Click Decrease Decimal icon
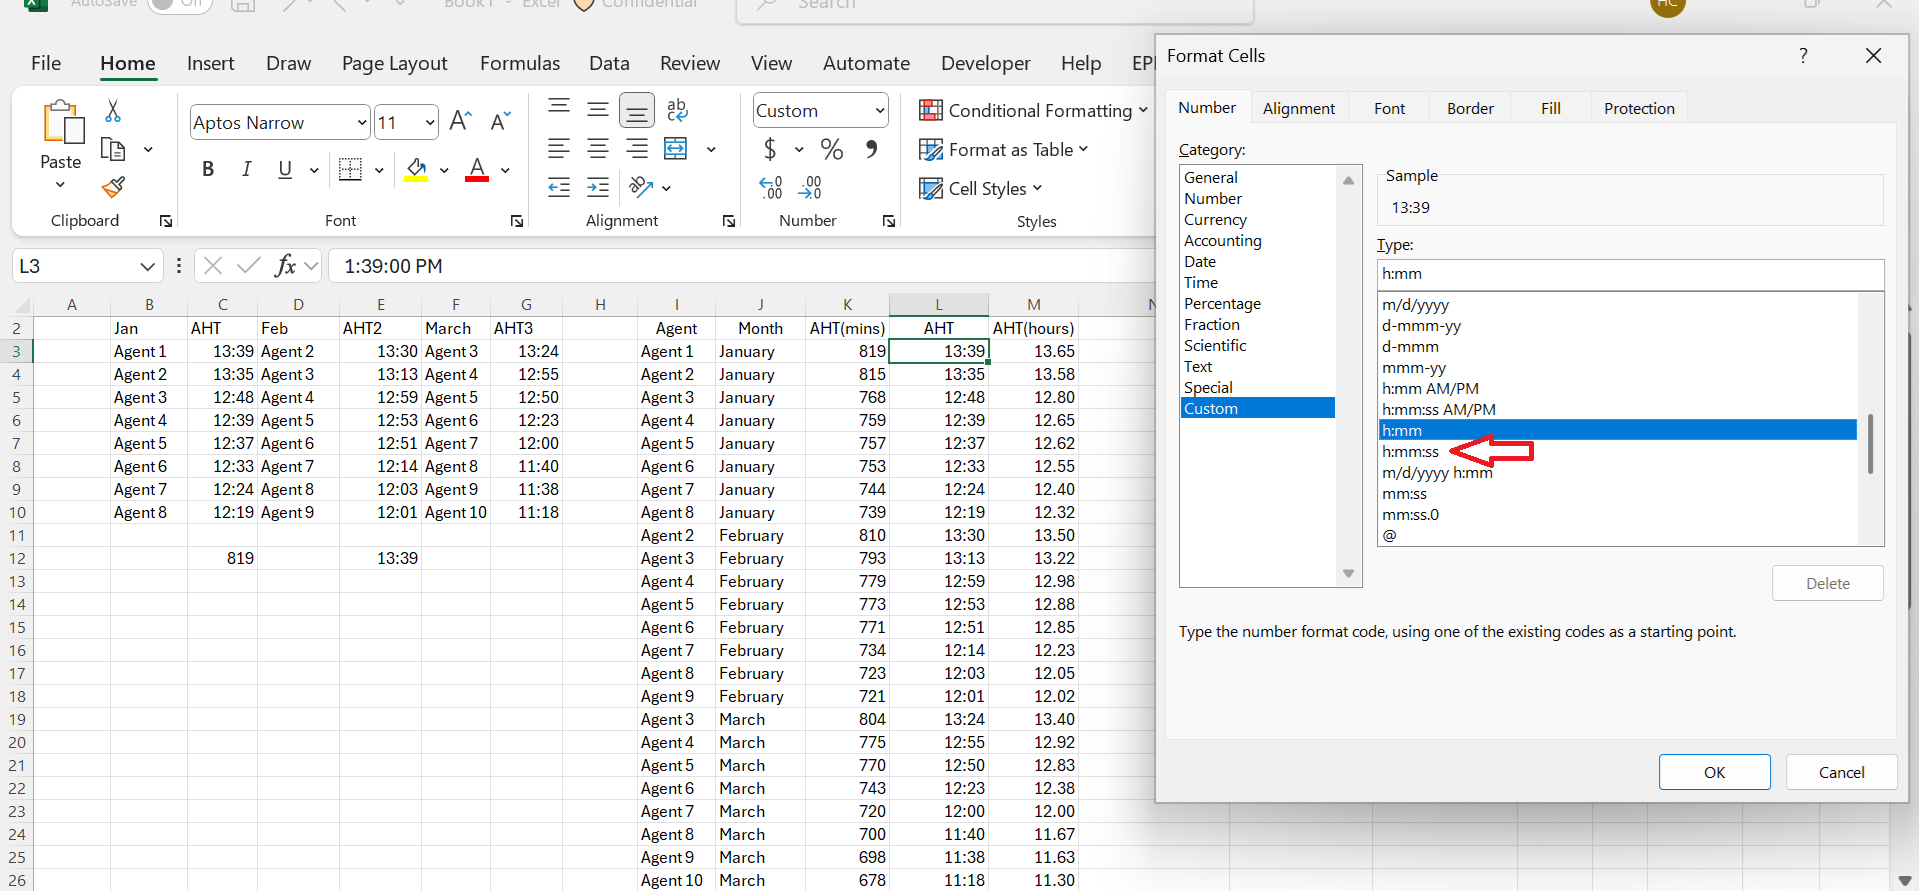This screenshot has width=1919, height=891. click(x=810, y=187)
